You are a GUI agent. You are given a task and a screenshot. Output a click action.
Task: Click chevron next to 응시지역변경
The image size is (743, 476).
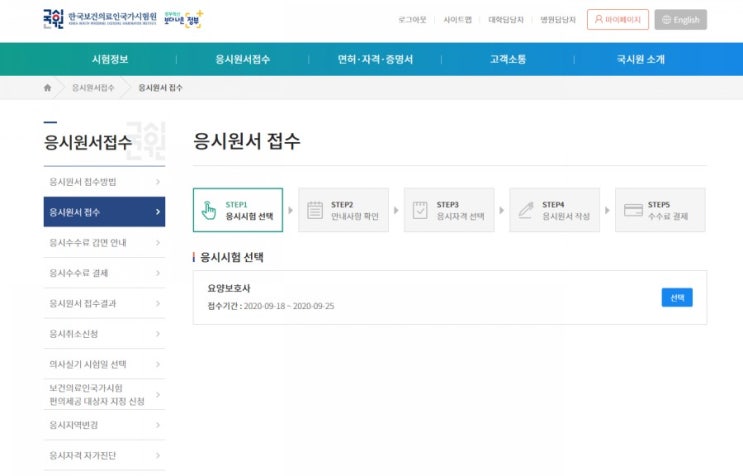click(x=158, y=425)
